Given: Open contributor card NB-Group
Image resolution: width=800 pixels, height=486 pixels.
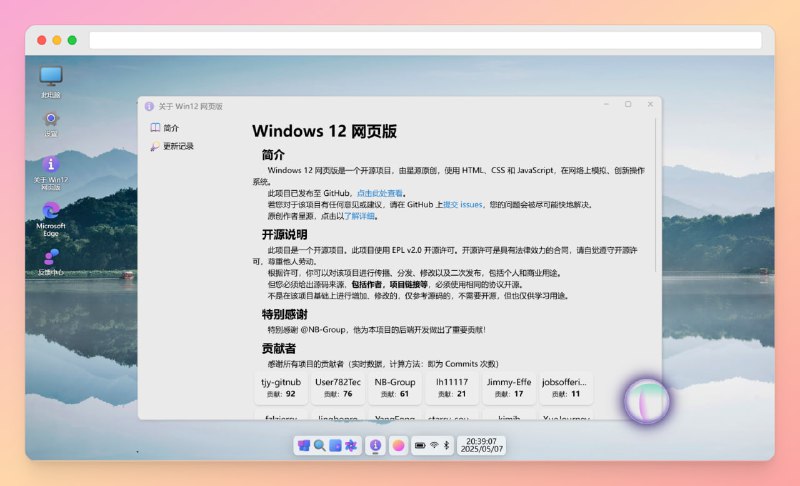Looking at the screenshot, I should [x=395, y=388].
